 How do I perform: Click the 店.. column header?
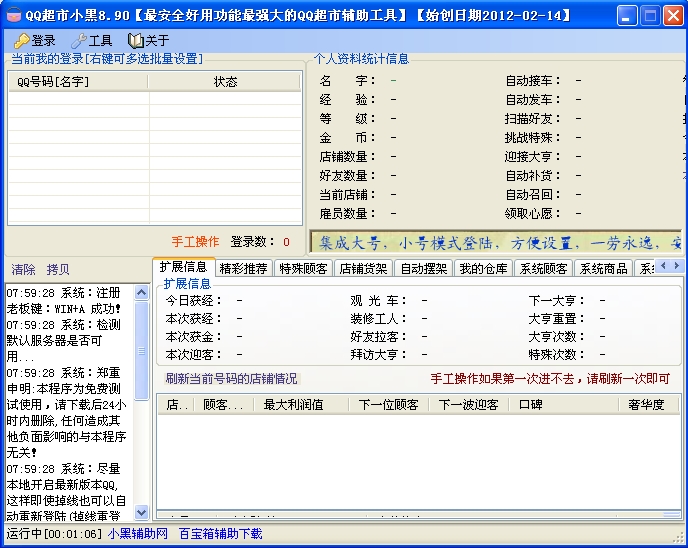click(x=176, y=405)
